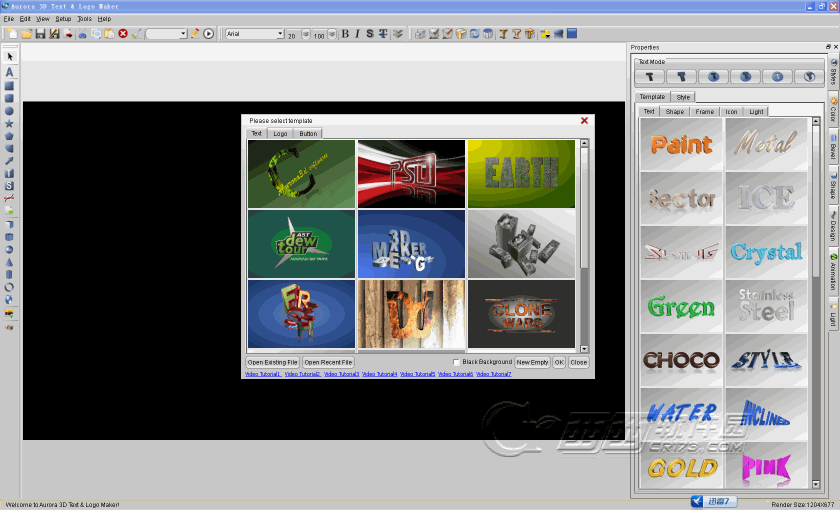Choose the 3D text 'A' tool
Image resolution: width=840 pixels, height=510 pixels.
(x=9, y=72)
